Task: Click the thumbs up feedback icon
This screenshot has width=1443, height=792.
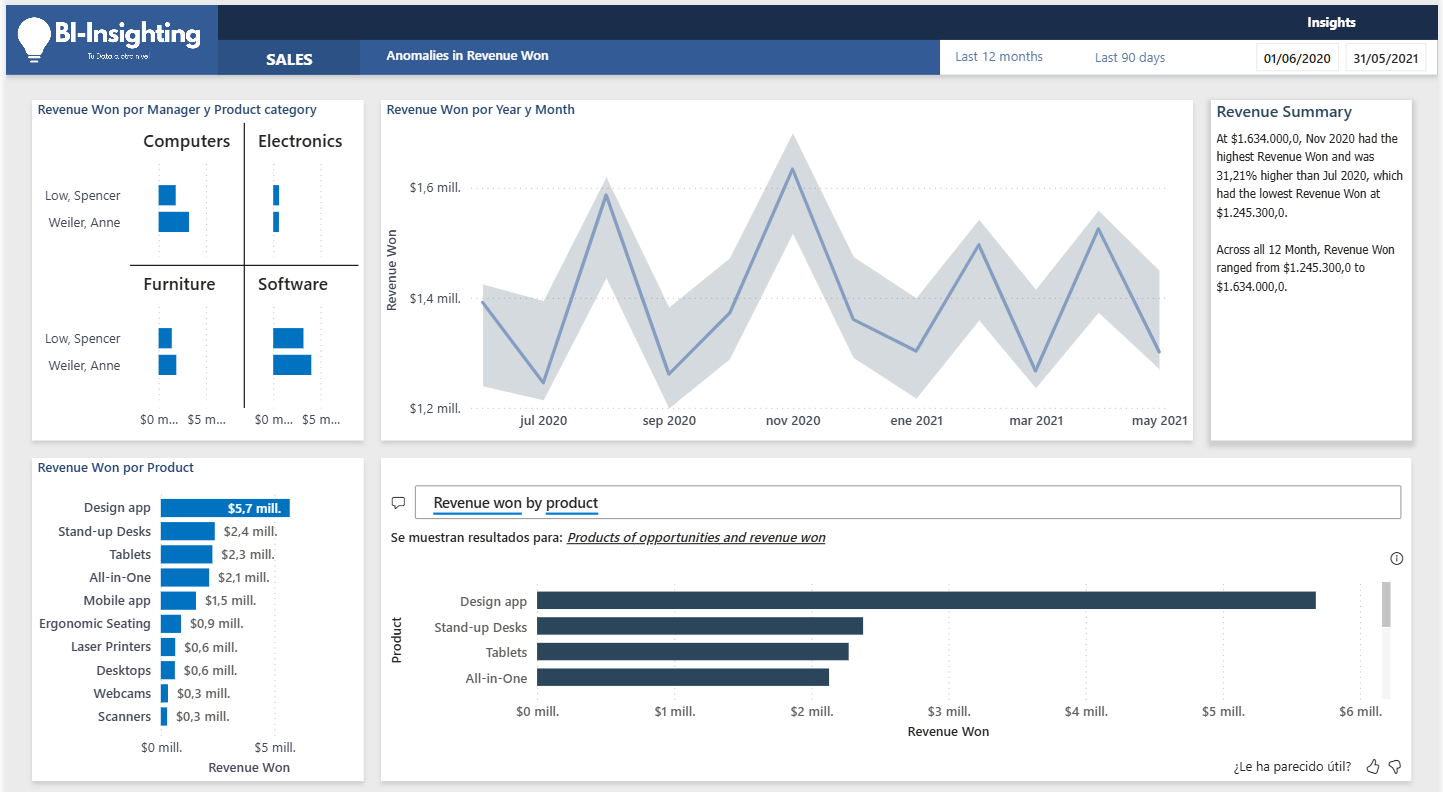Action: click(x=1373, y=767)
